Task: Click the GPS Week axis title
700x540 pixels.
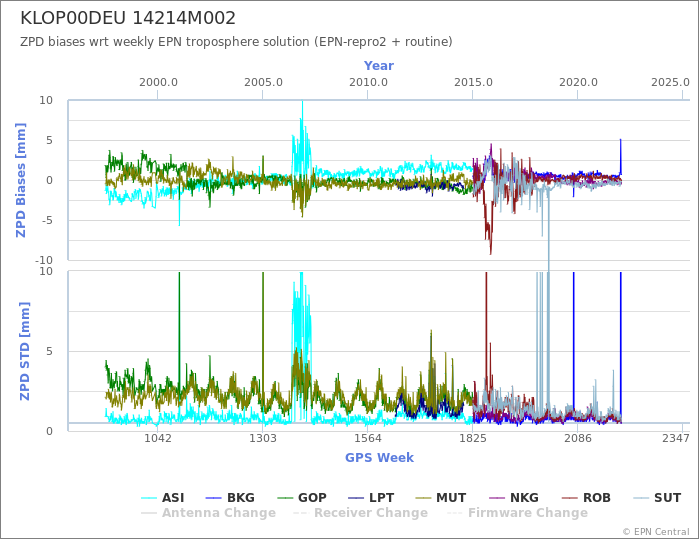Action: (379, 457)
